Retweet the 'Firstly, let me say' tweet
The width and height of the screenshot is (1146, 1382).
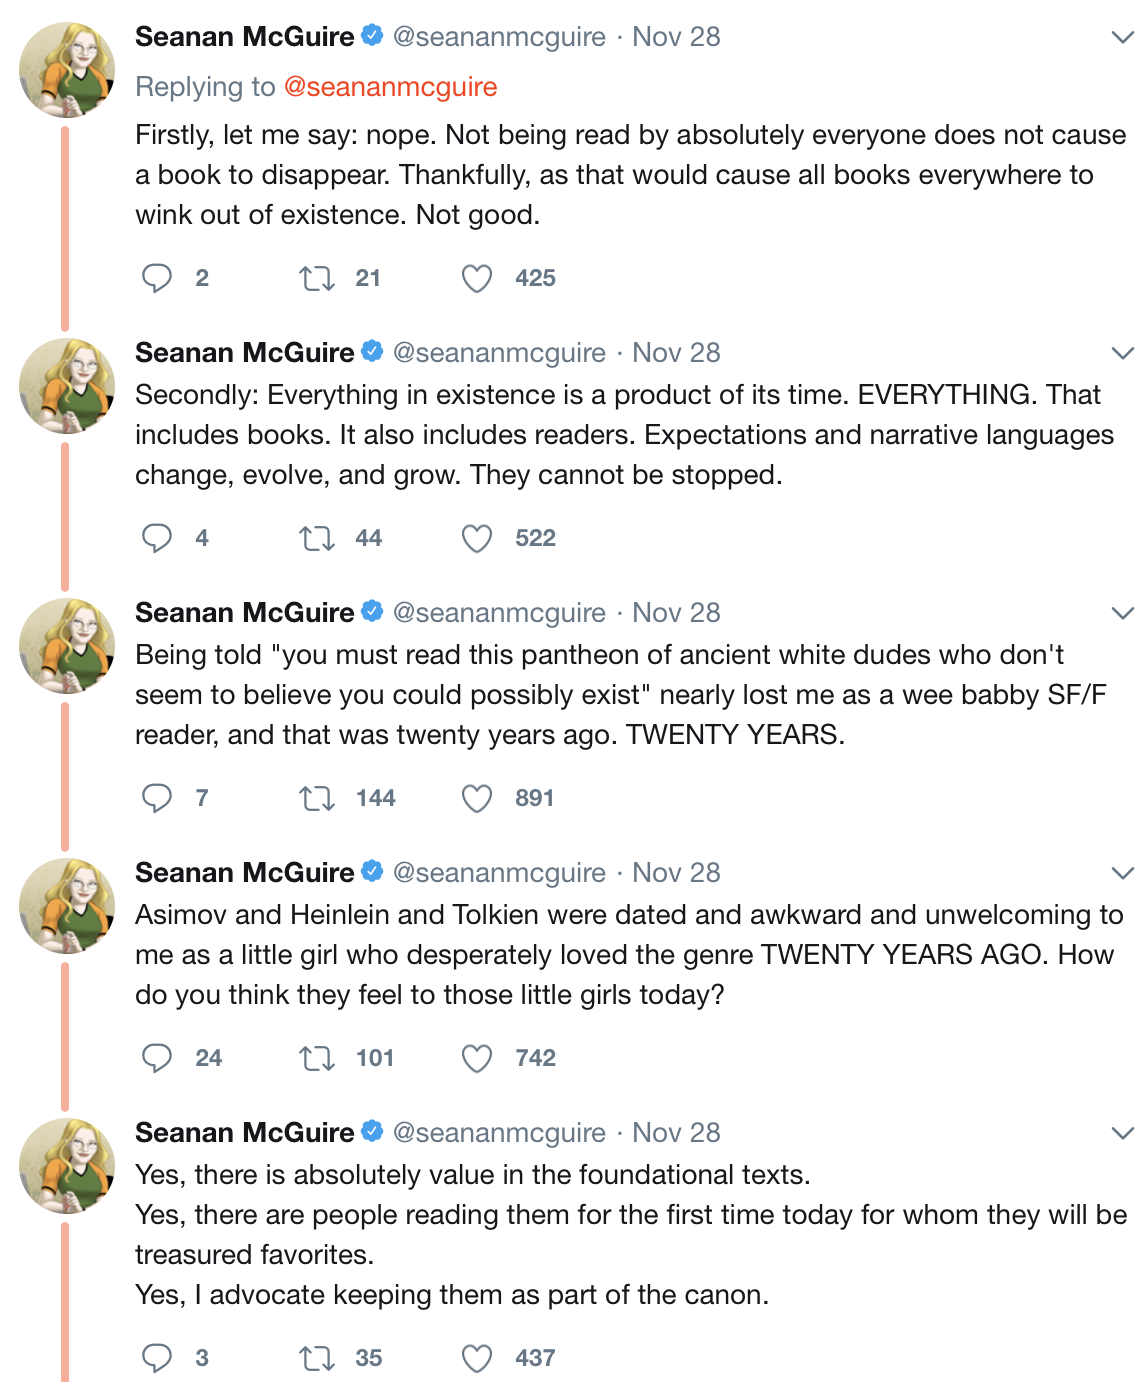(x=317, y=278)
